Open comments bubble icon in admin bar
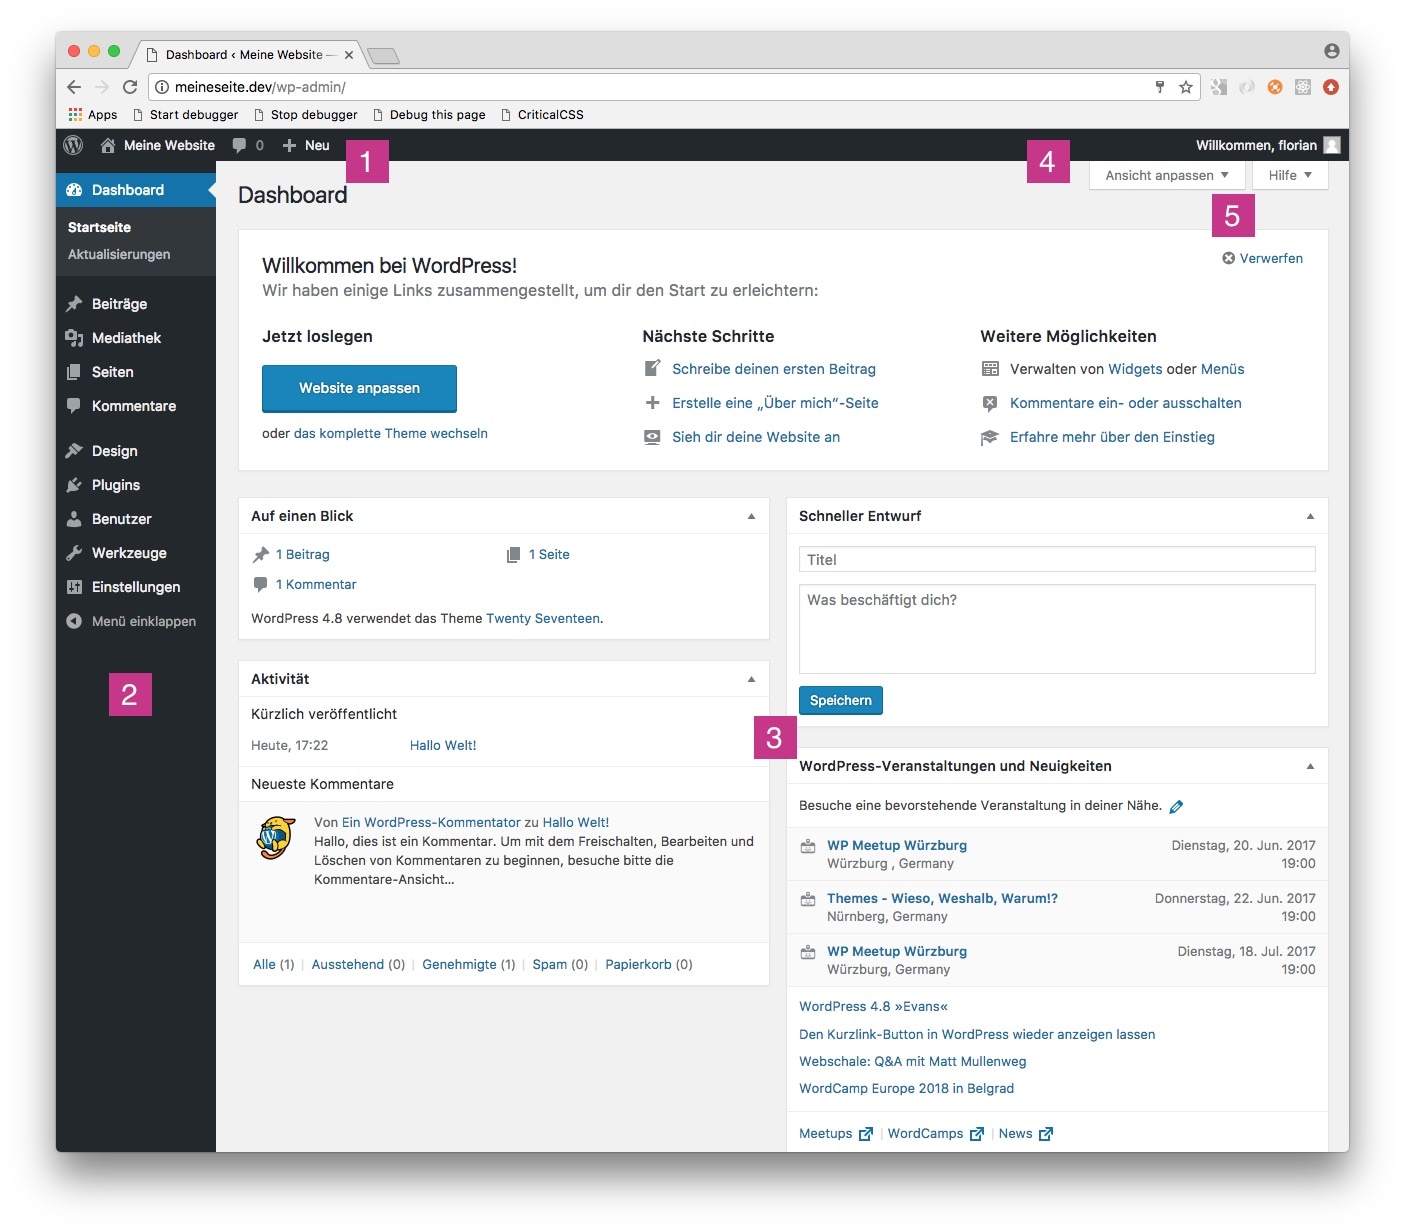This screenshot has width=1405, height=1232. (x=240, y=145)
